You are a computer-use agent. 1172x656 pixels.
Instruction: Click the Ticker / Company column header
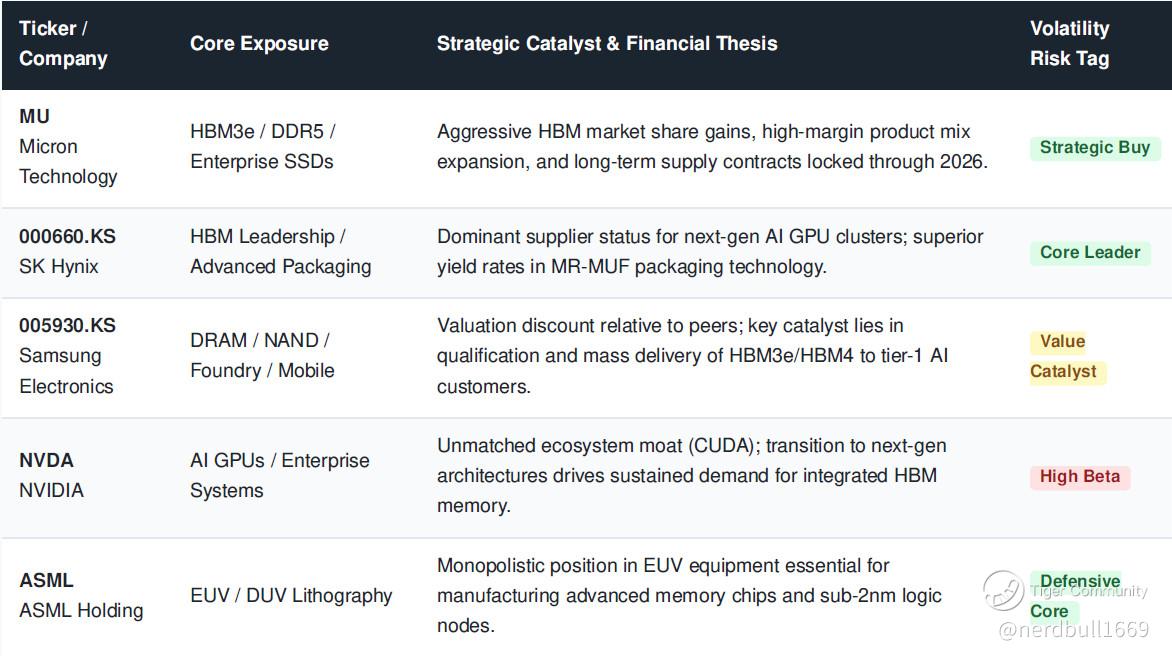tap(64, 43)
